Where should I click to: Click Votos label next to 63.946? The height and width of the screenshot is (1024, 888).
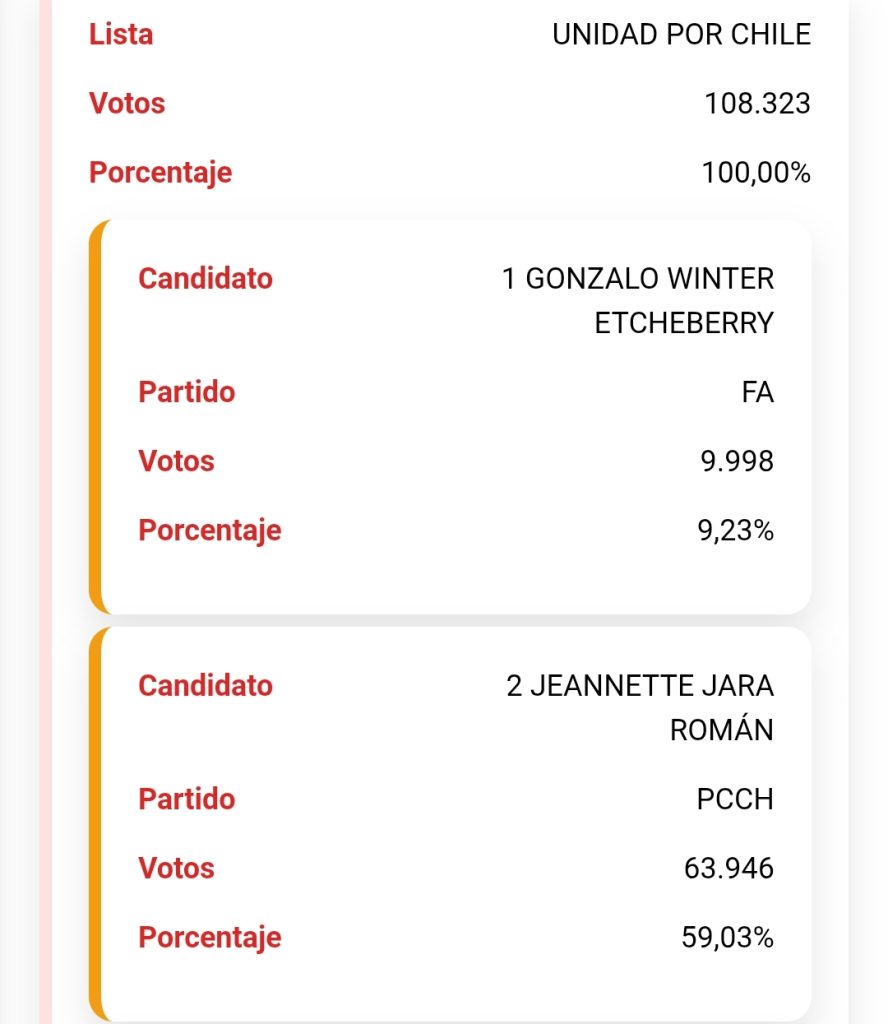pyautogui.click(x=176, y=869)
